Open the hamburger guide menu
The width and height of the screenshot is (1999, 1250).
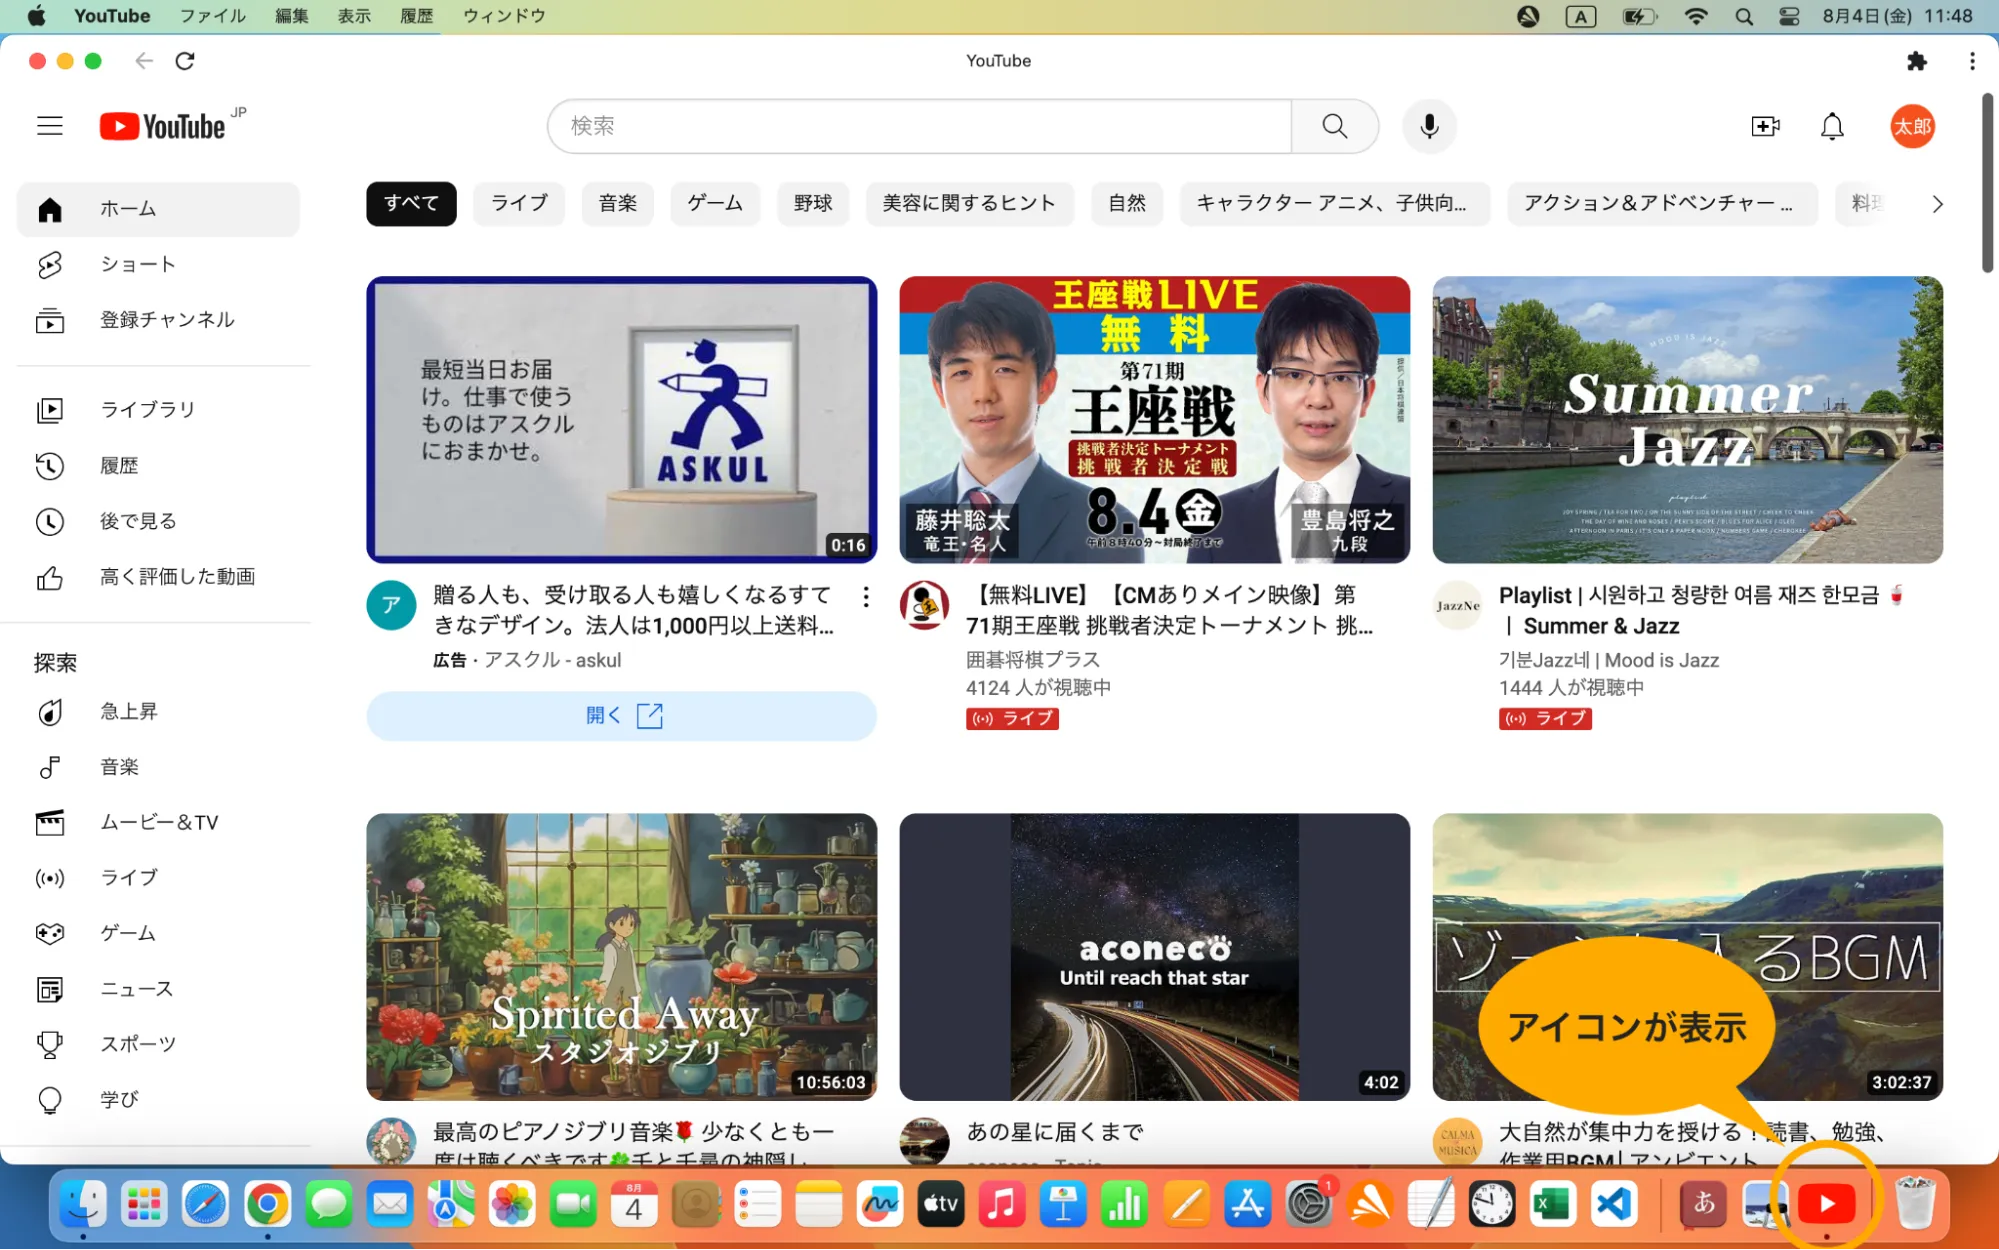pyautogui.click(x=50, y=126)
